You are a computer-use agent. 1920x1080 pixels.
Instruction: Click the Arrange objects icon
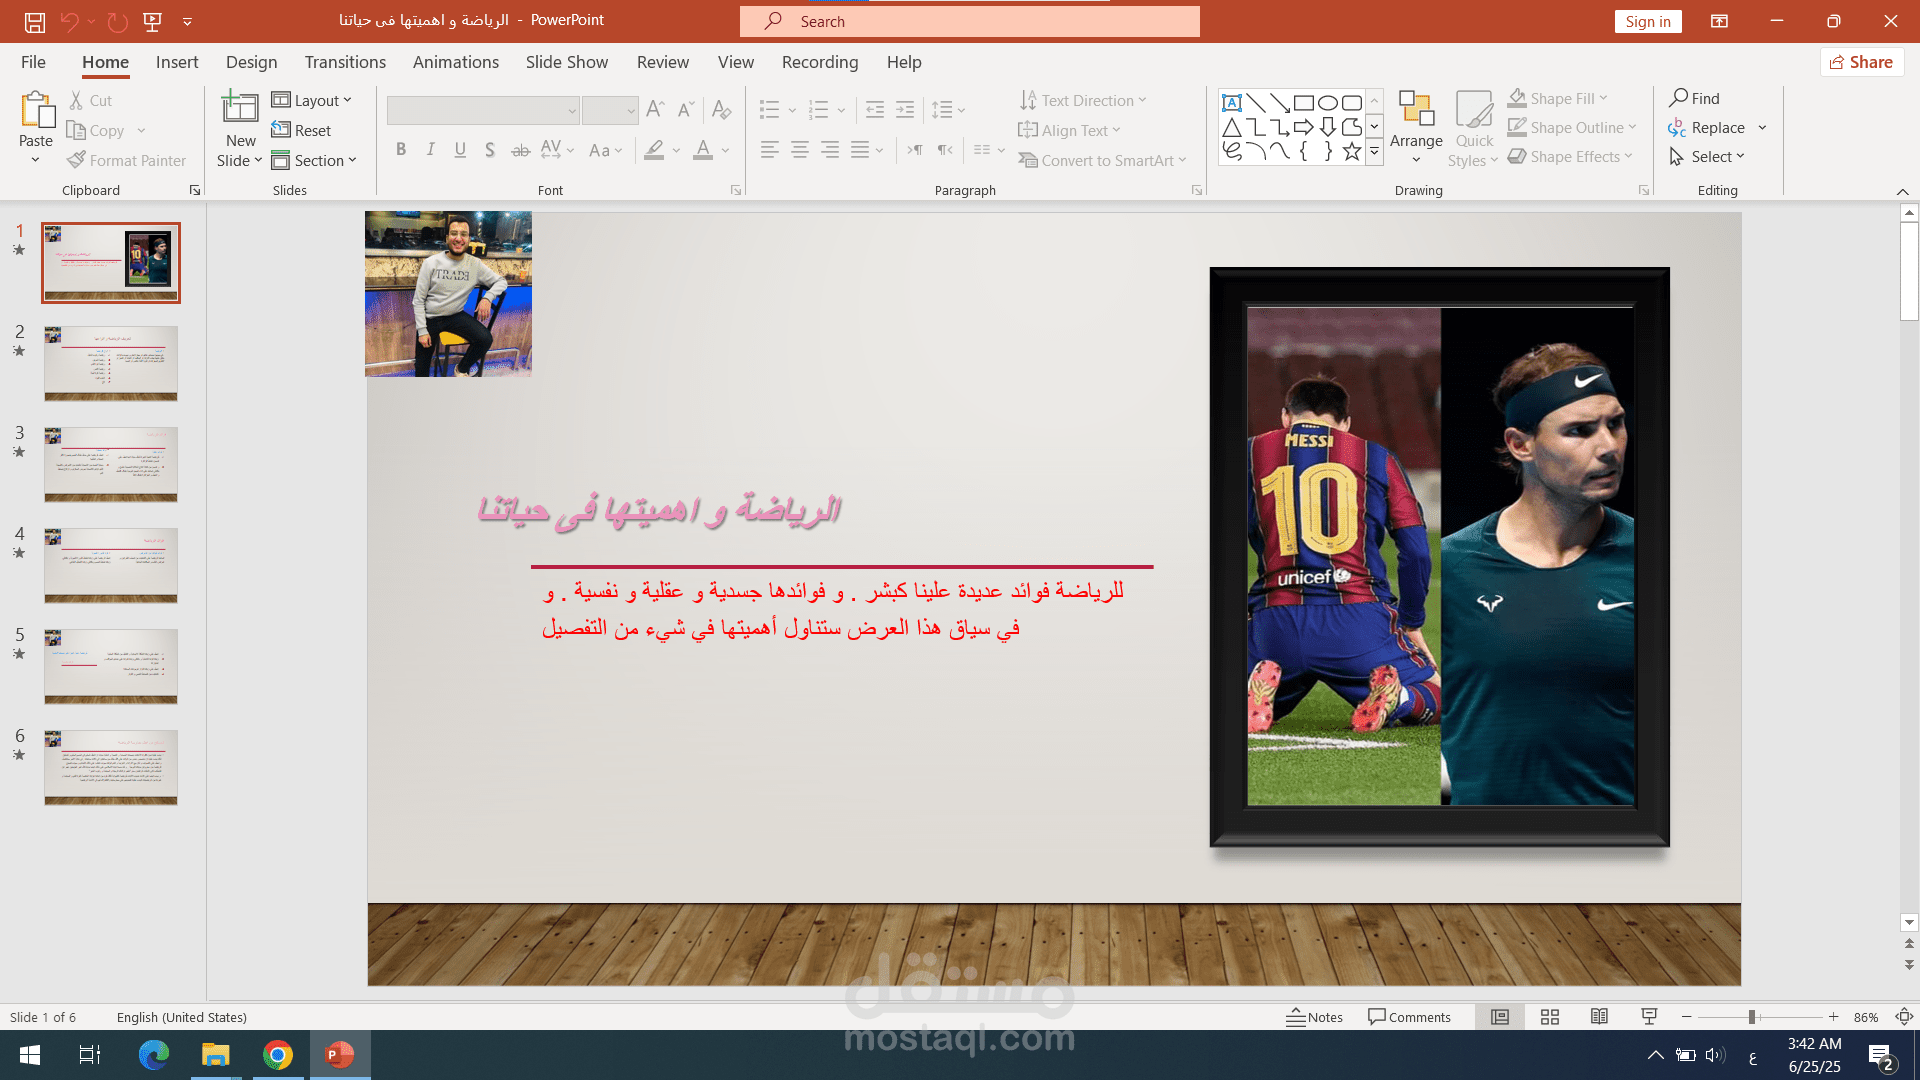click(x=1416, y=108)
